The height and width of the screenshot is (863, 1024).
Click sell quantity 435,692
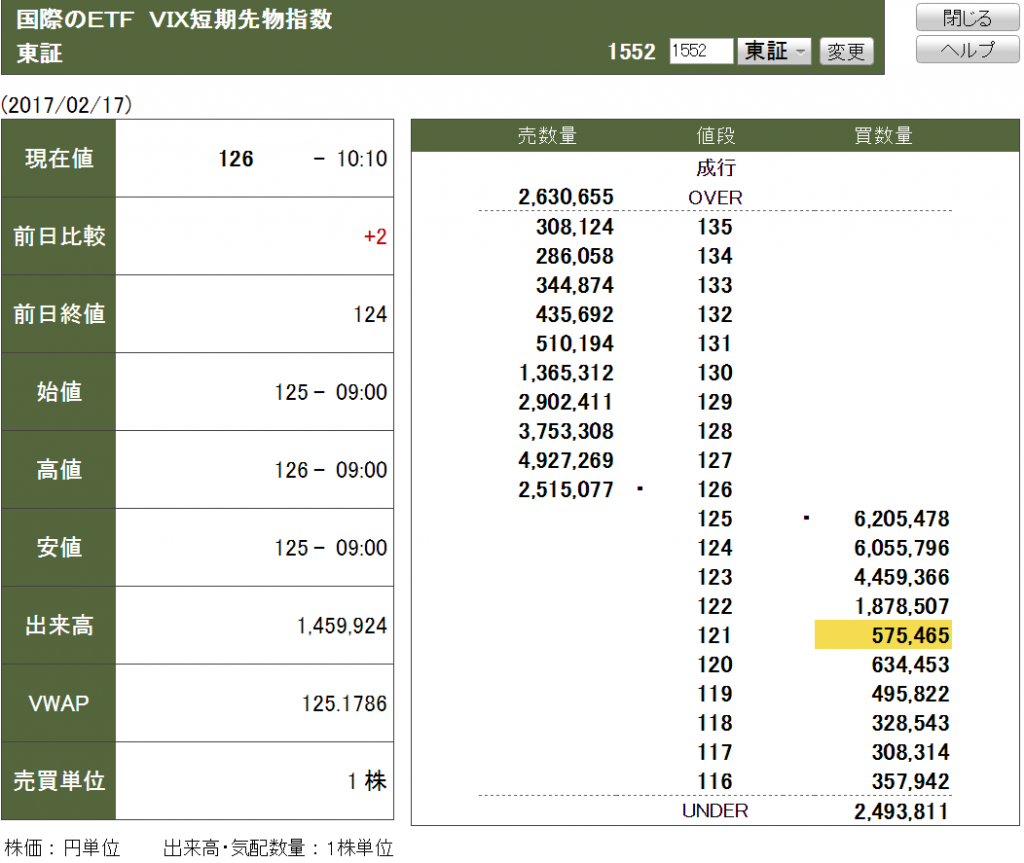tap(575, 315)
